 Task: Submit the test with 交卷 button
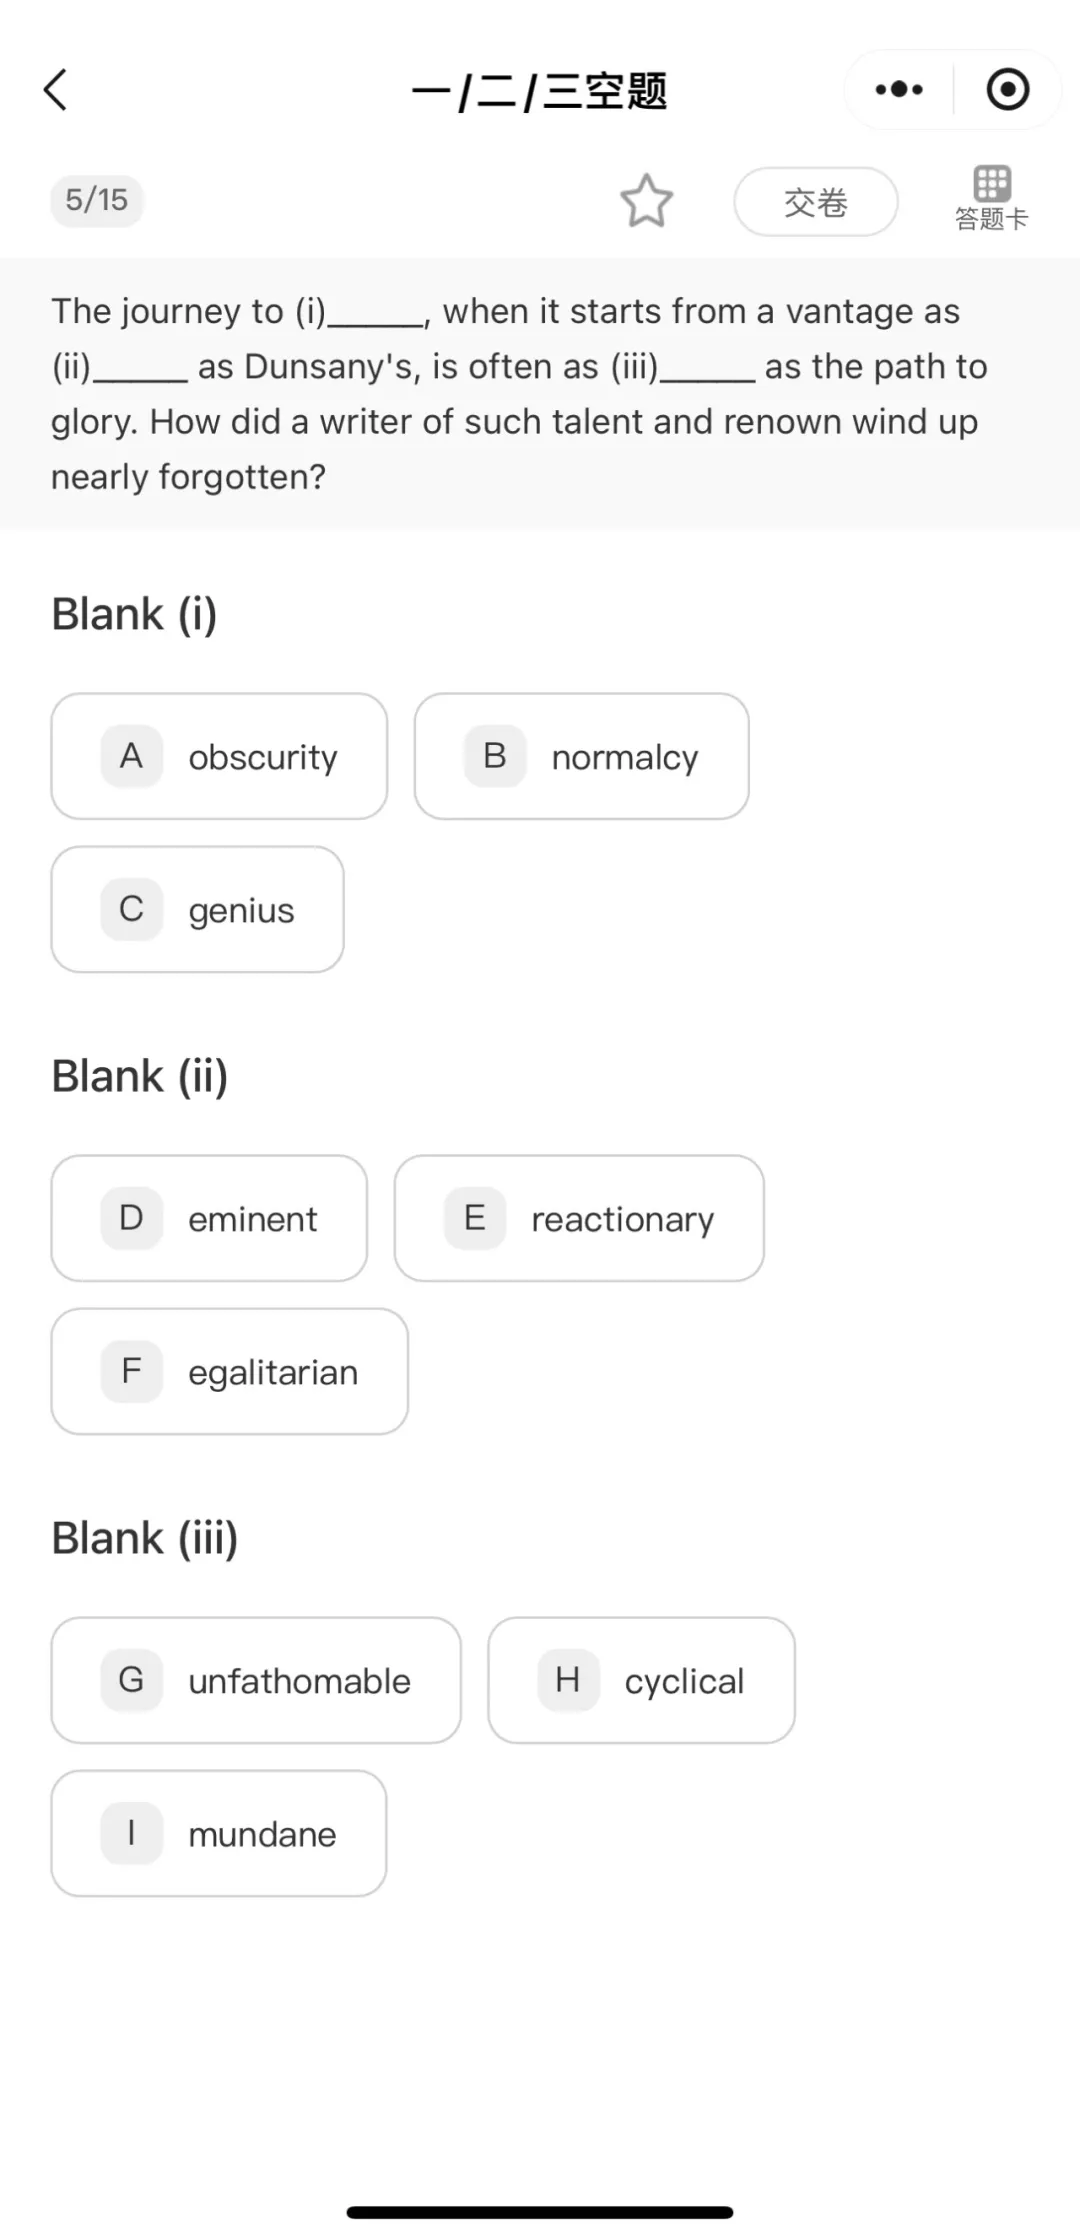point(815,202)
